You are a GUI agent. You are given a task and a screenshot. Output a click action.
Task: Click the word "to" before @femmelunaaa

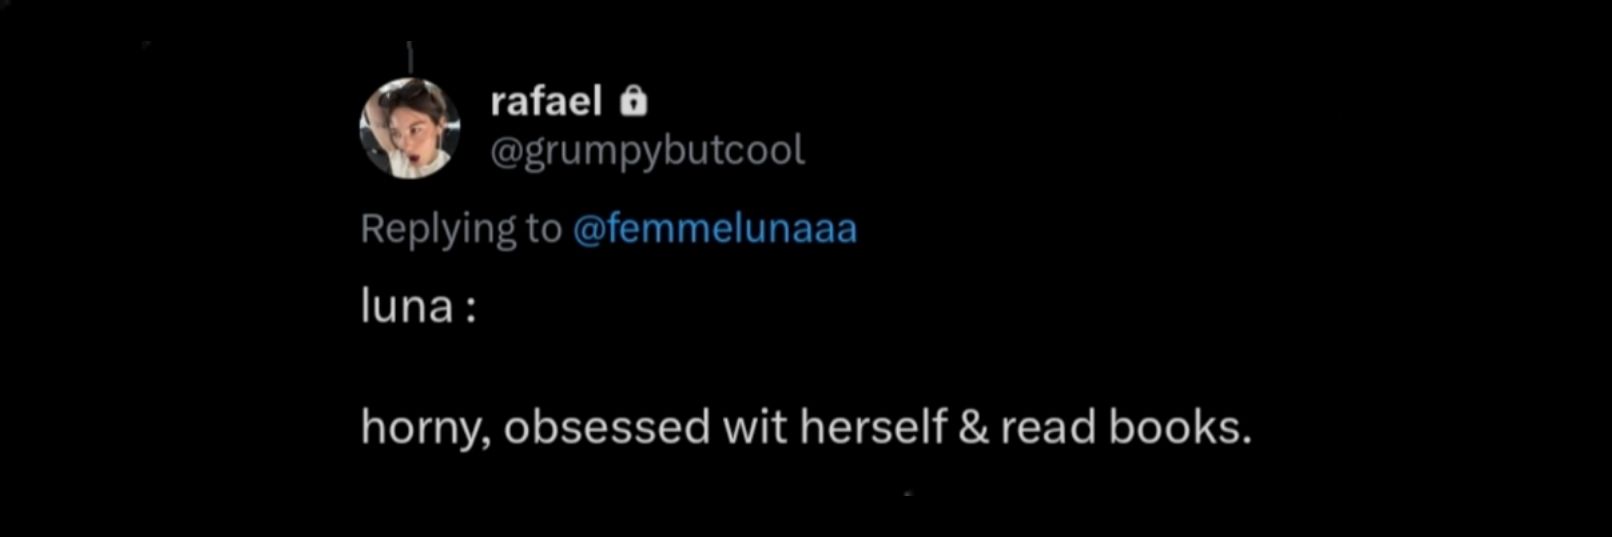(544, 230)
